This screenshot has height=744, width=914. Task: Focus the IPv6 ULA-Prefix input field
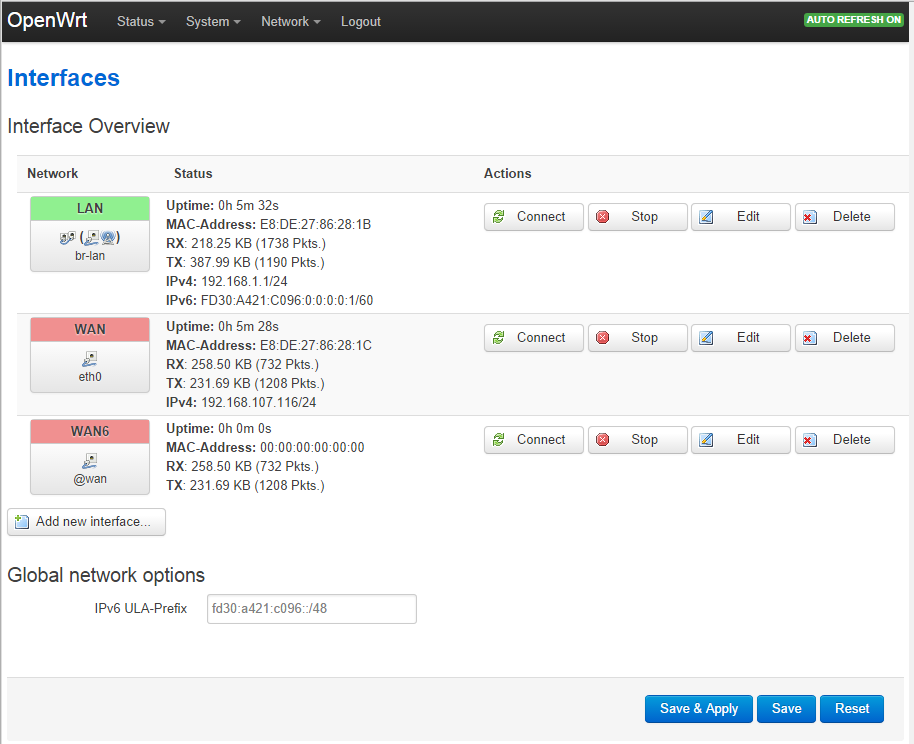click(311, 609)
